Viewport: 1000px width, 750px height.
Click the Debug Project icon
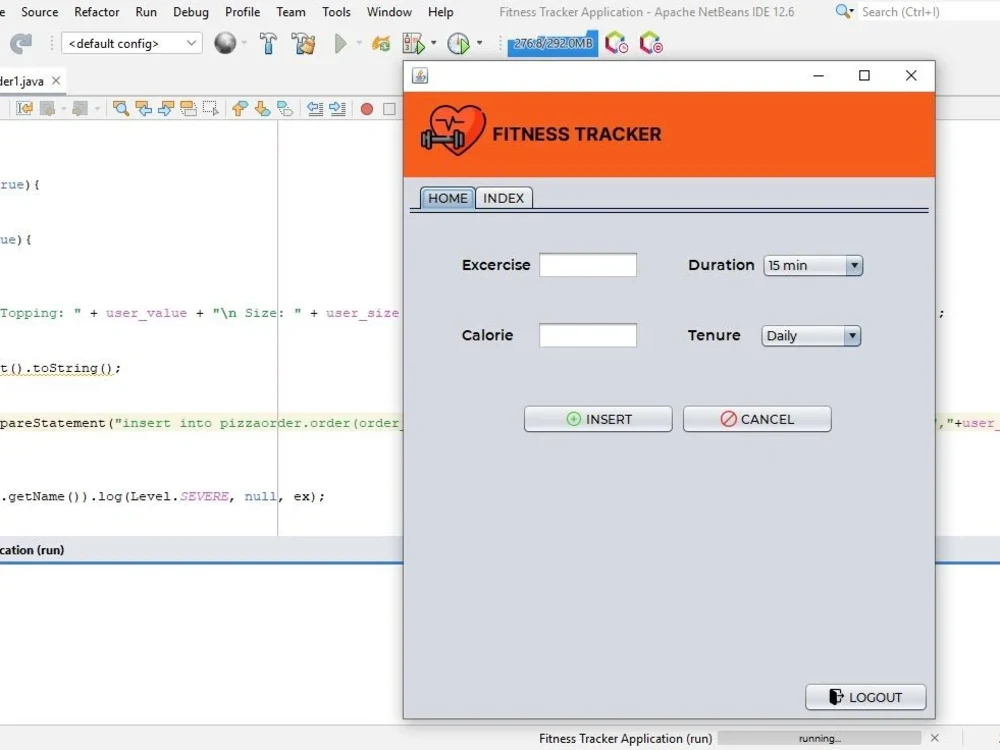[x=413, y=43]
